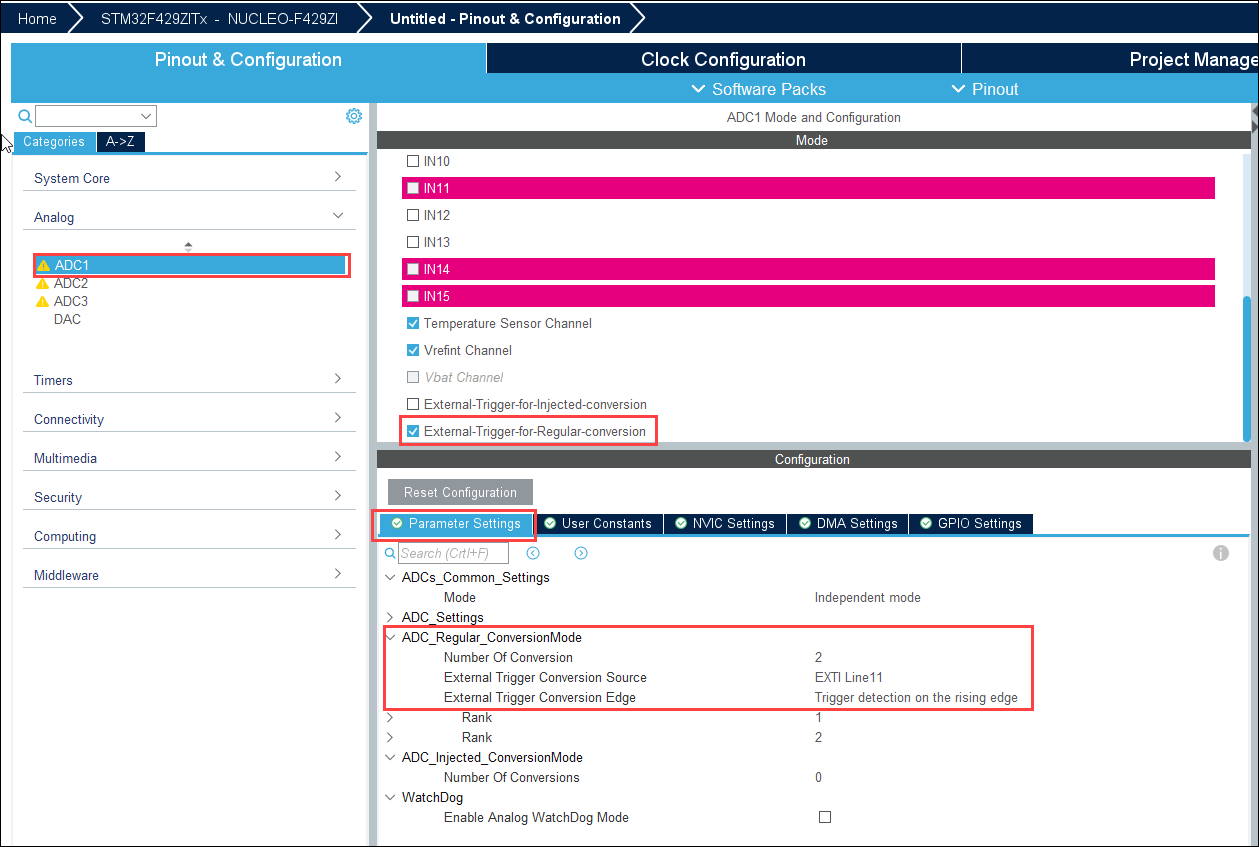Expand the ADC_Settings section
Viewport: 1259px width, 847px height.
click(390, 617)
